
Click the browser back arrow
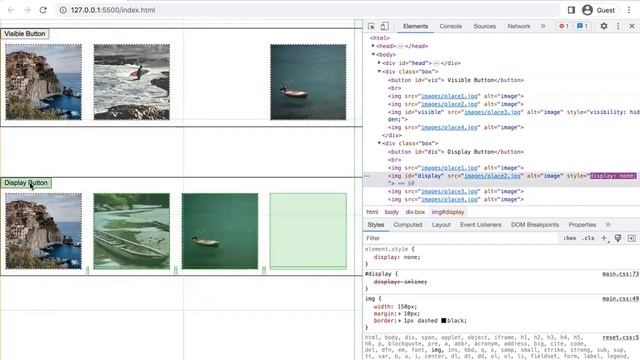[11, 10]
